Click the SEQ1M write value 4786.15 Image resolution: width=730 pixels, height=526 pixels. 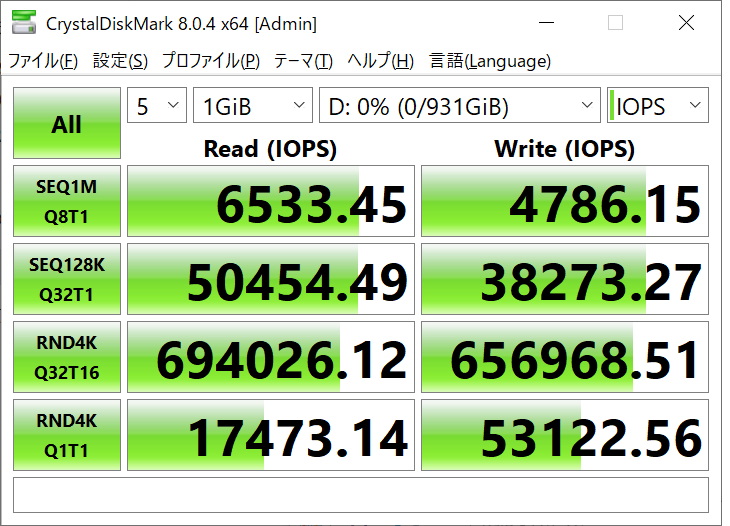click(x=565, y=201)
